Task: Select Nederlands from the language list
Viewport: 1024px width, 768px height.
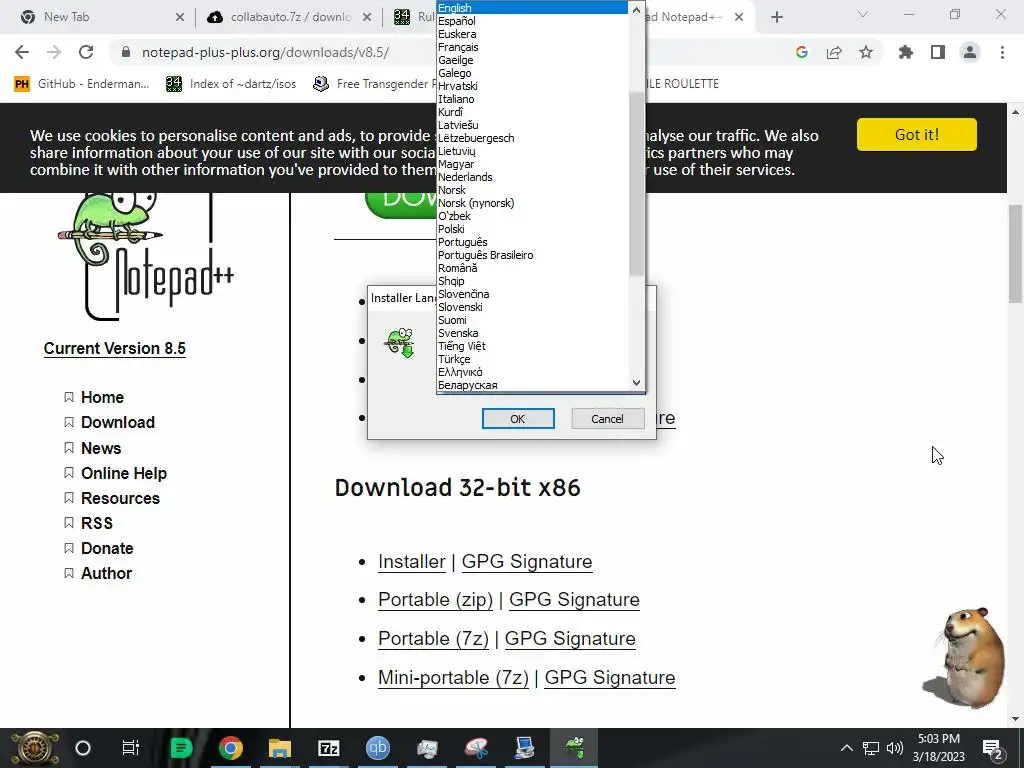Action: tap(532, 177)
